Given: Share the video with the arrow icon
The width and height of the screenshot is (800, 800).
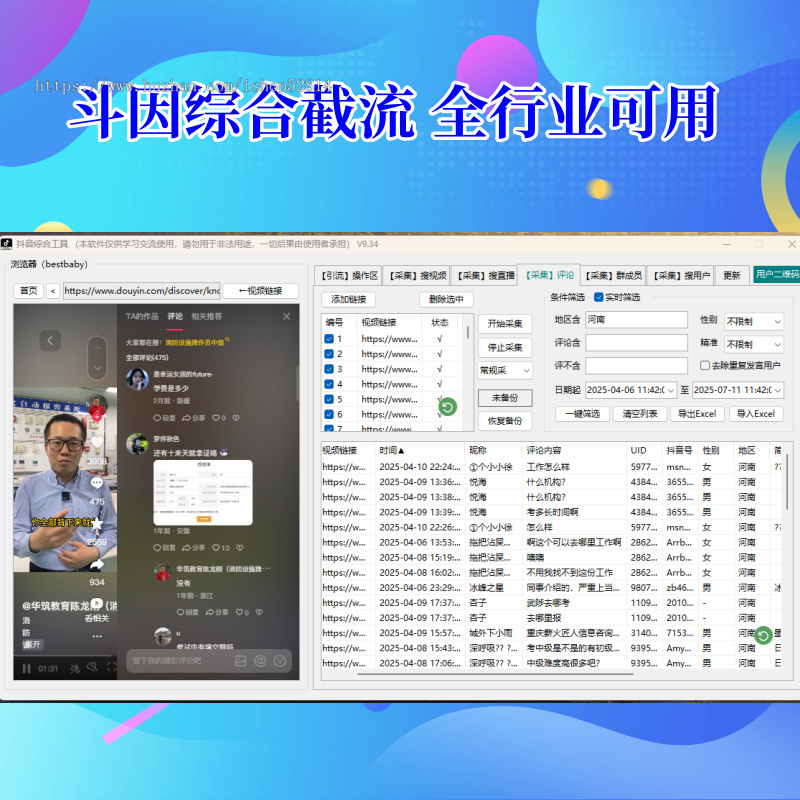Looking at the screenshot, I should [x=96, y=564].
